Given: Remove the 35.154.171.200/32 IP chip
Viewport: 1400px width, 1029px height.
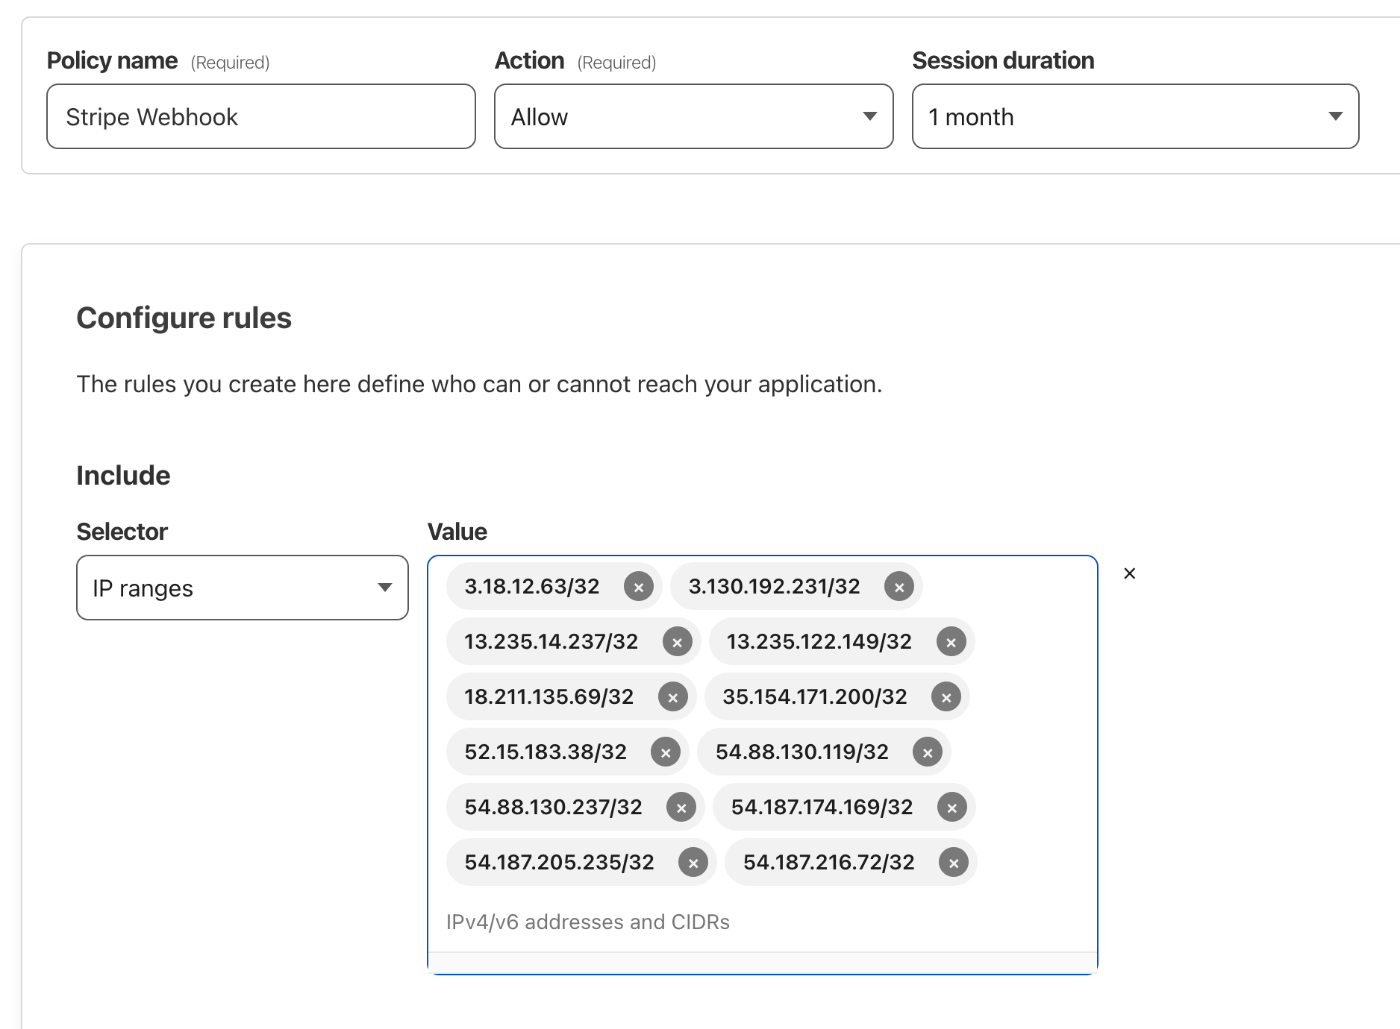Looking at the screenshot, I should coord(946,697).
